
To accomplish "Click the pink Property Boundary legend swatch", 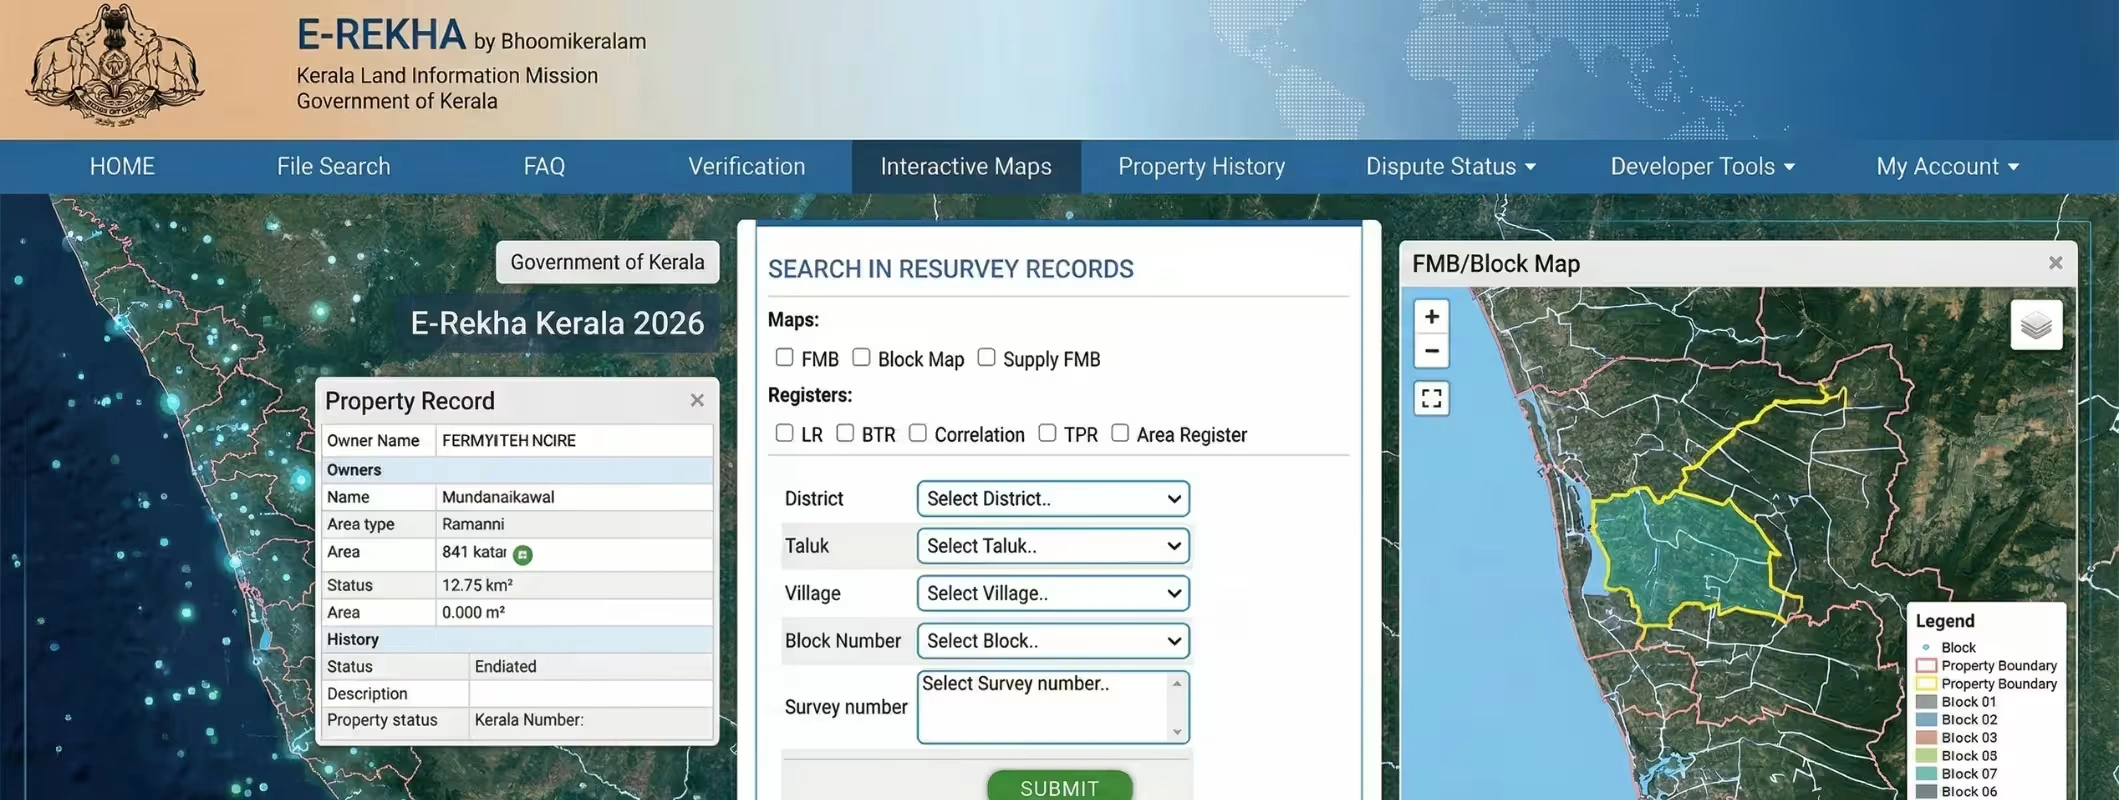I will click(x=1926, y=666).
